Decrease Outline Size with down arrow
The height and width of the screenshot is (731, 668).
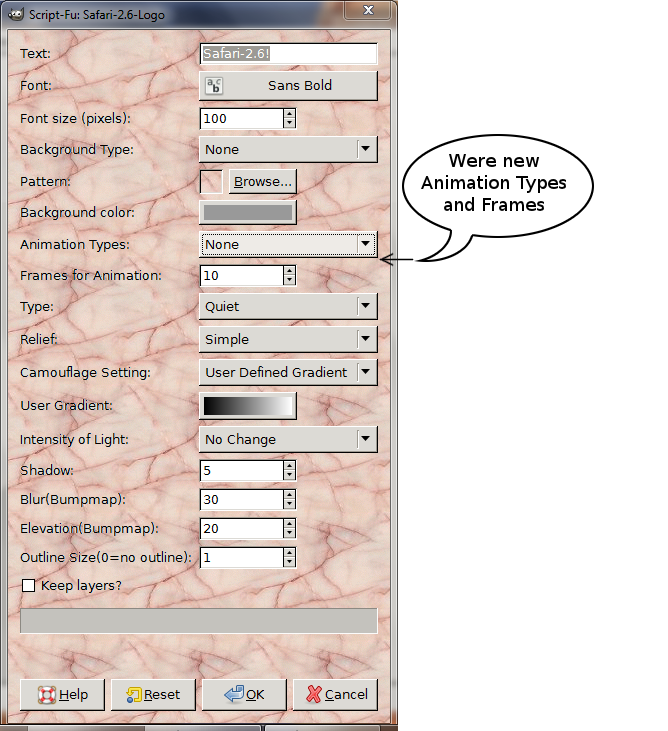[289, 563]
